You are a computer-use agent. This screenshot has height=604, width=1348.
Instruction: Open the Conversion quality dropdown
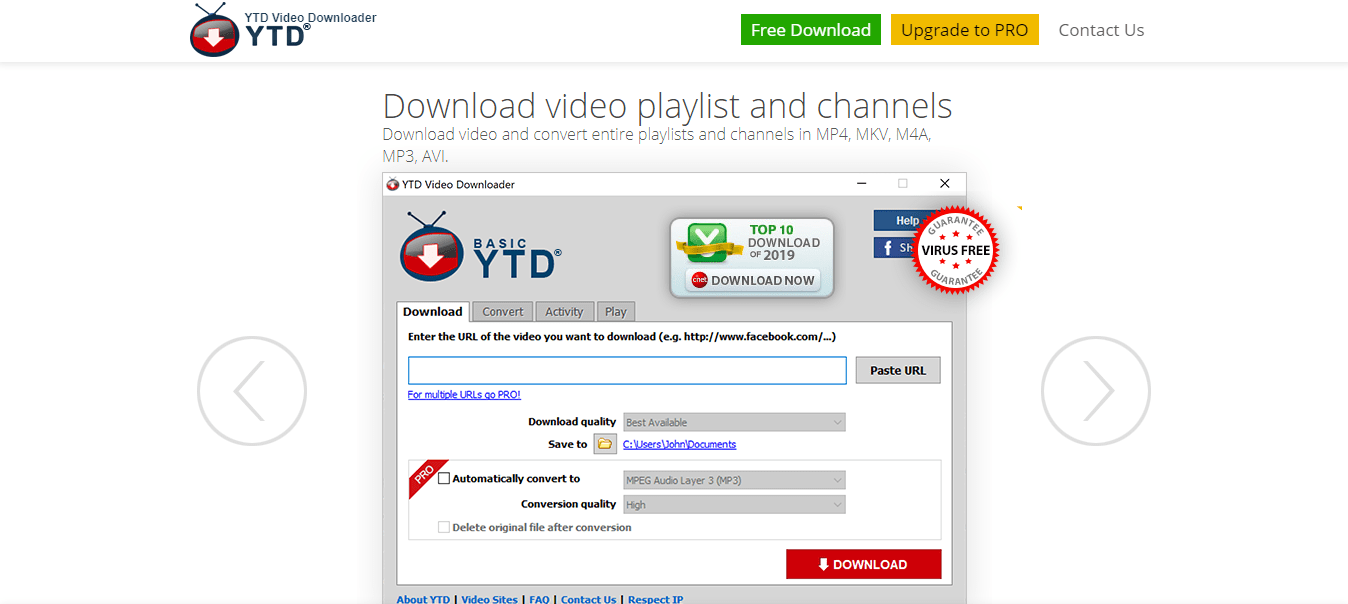[734, 505]
